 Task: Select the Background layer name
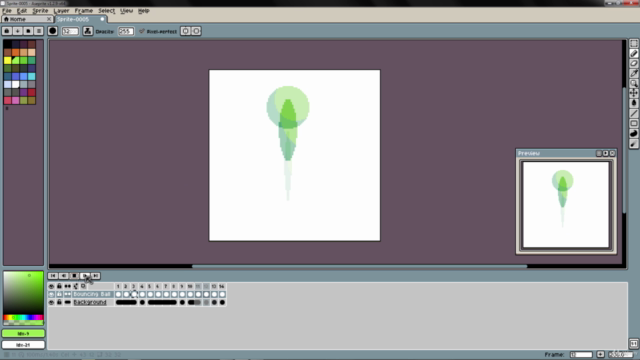coord(90,302)
